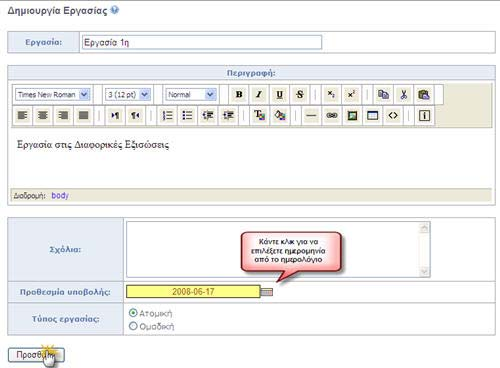Insert a numbered list
This screenshot has height=368, width=500.
pos(167,115)
